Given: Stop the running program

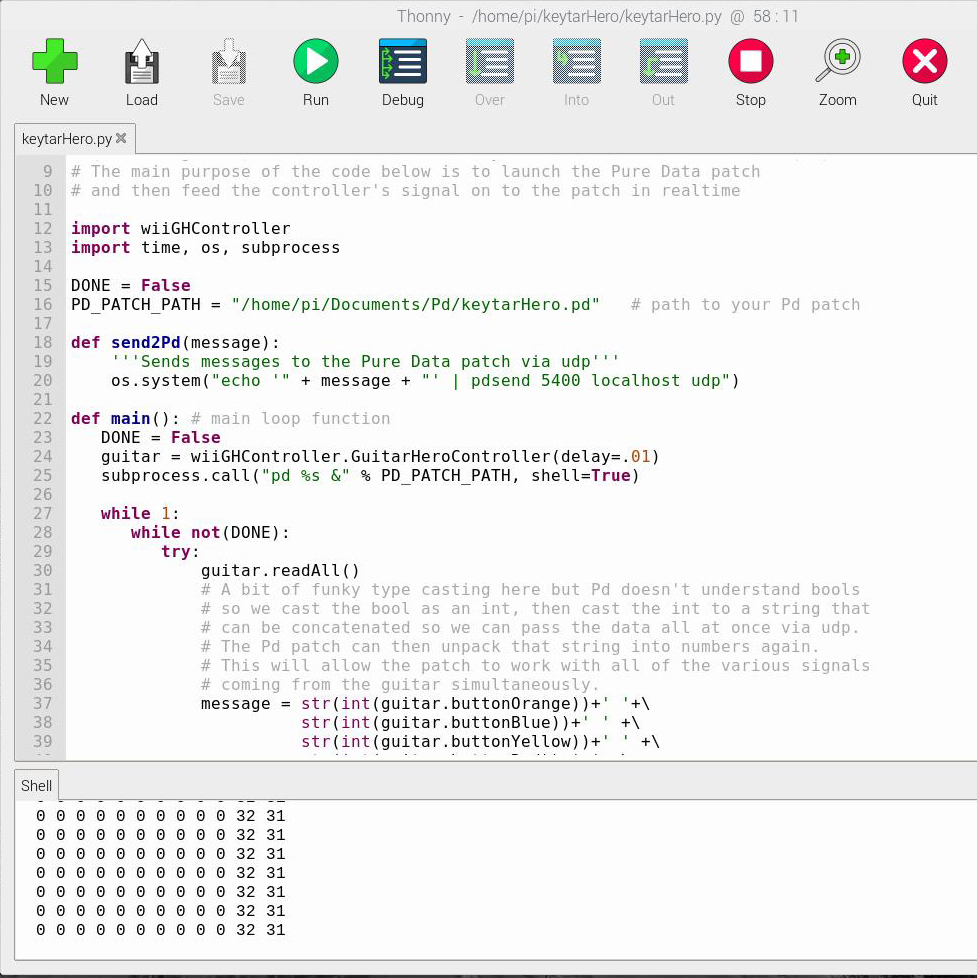Looking at the screenshot, I should (x=751, y=61).
